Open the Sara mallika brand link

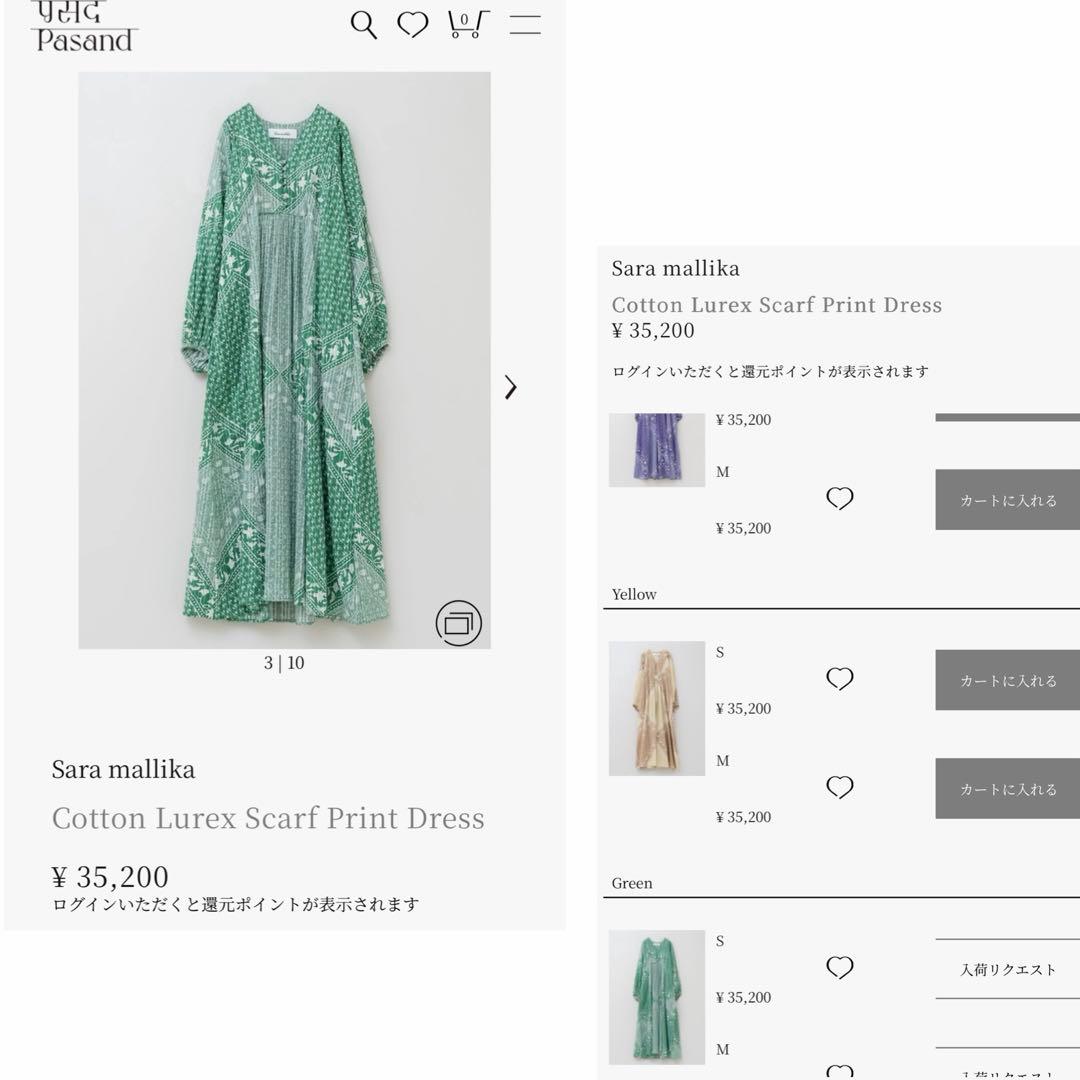tap(123, 769)
